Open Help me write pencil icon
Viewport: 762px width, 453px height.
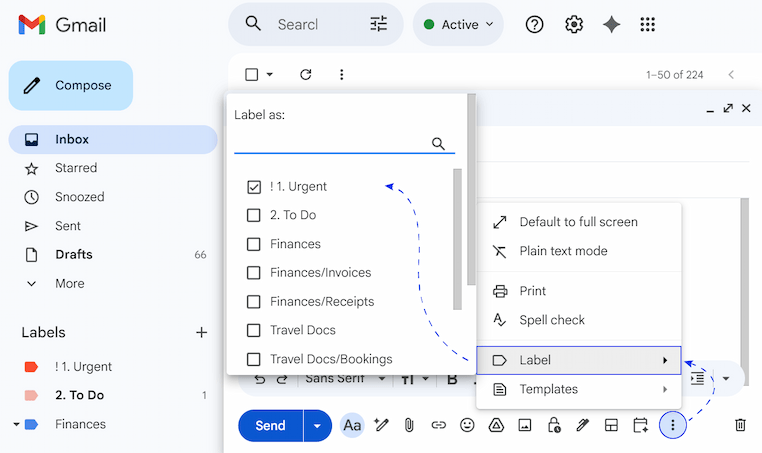click(381, 425)
